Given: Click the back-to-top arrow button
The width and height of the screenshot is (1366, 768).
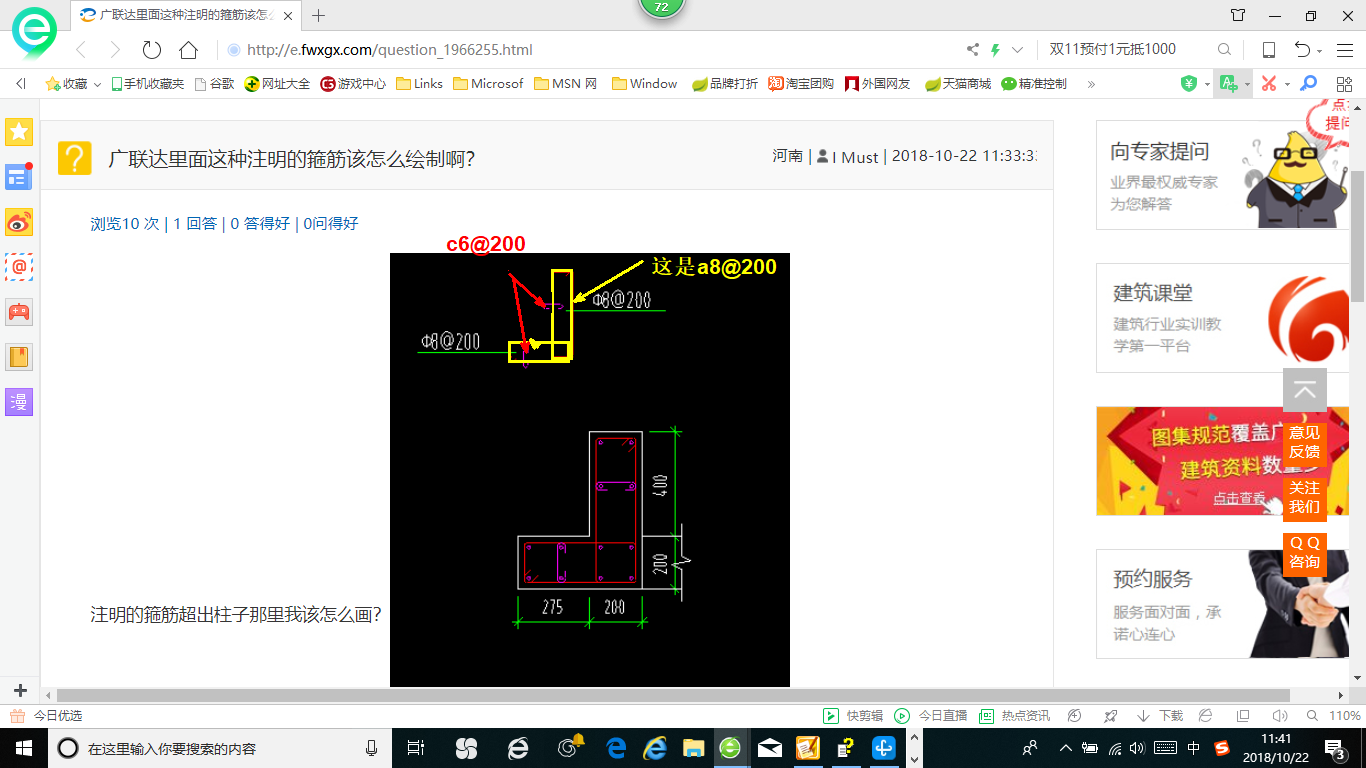Looking at the screenshot, I should point(1304,391).
